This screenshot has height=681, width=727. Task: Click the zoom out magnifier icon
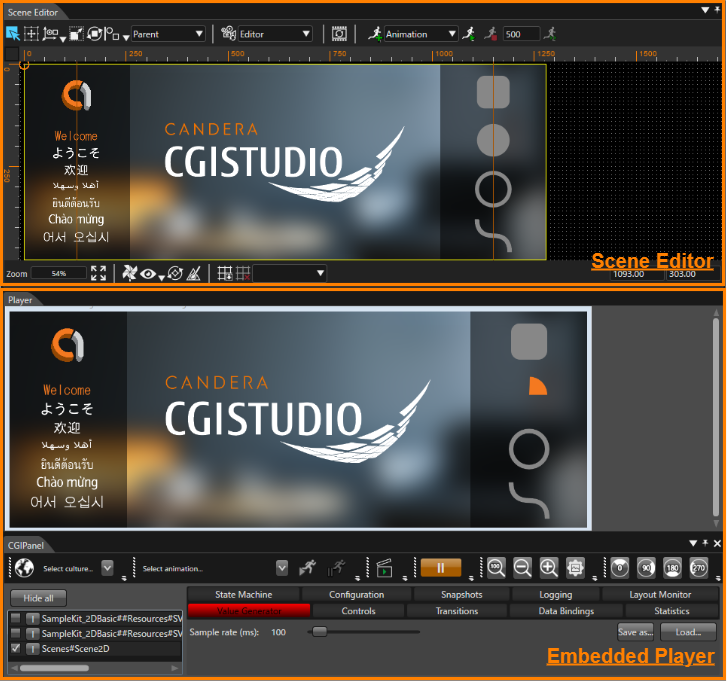523,568
